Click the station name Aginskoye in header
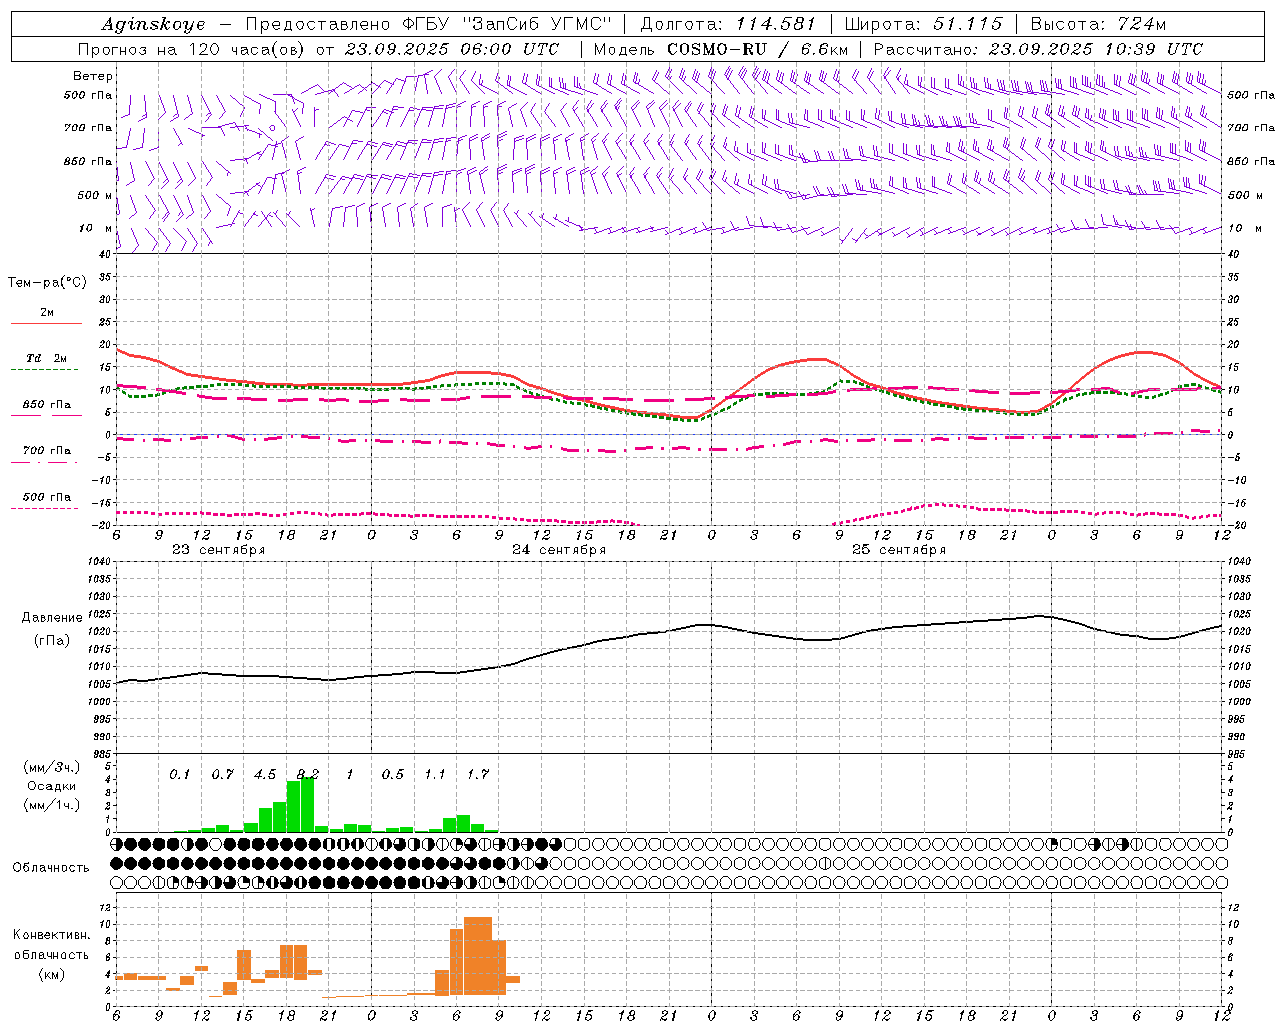The image size is (1280, 1024). (153, 24)
